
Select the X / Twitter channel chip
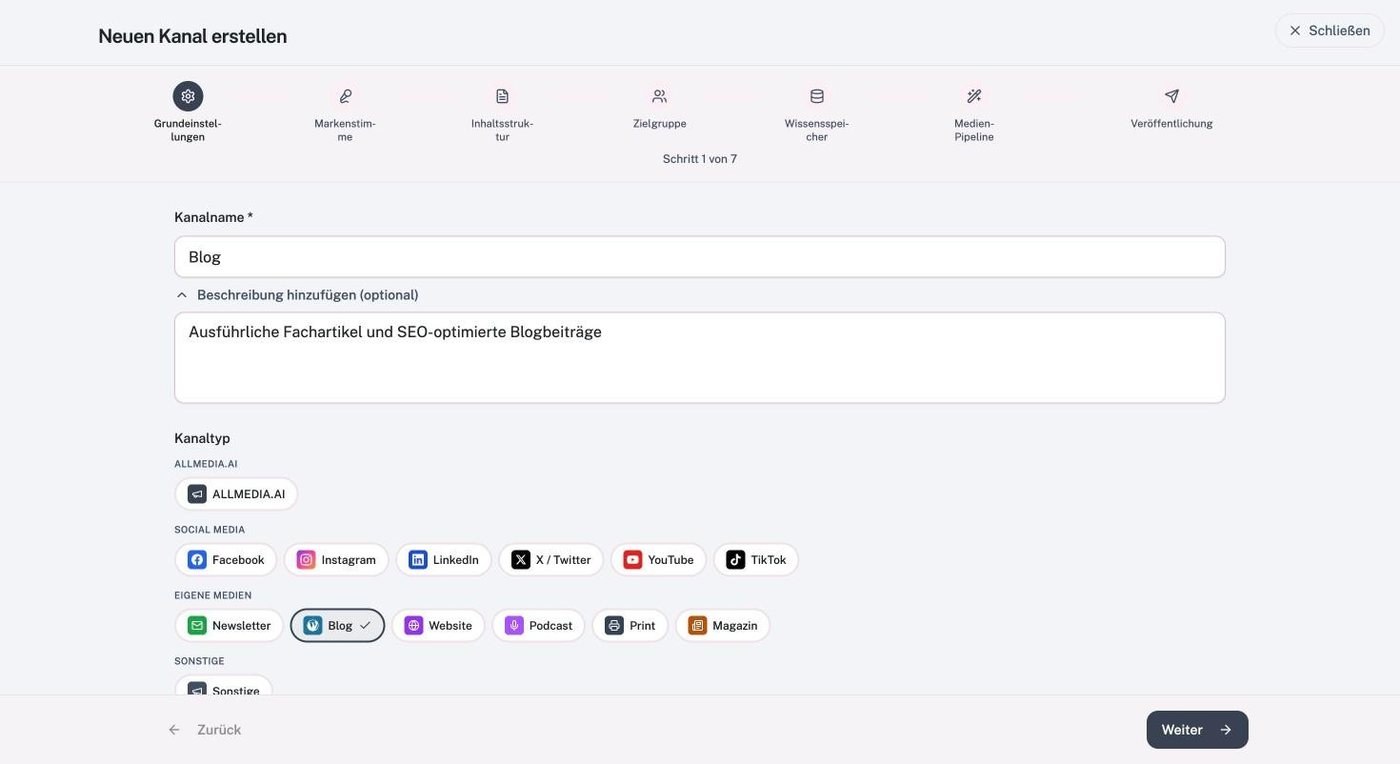(x=551, y=560)
